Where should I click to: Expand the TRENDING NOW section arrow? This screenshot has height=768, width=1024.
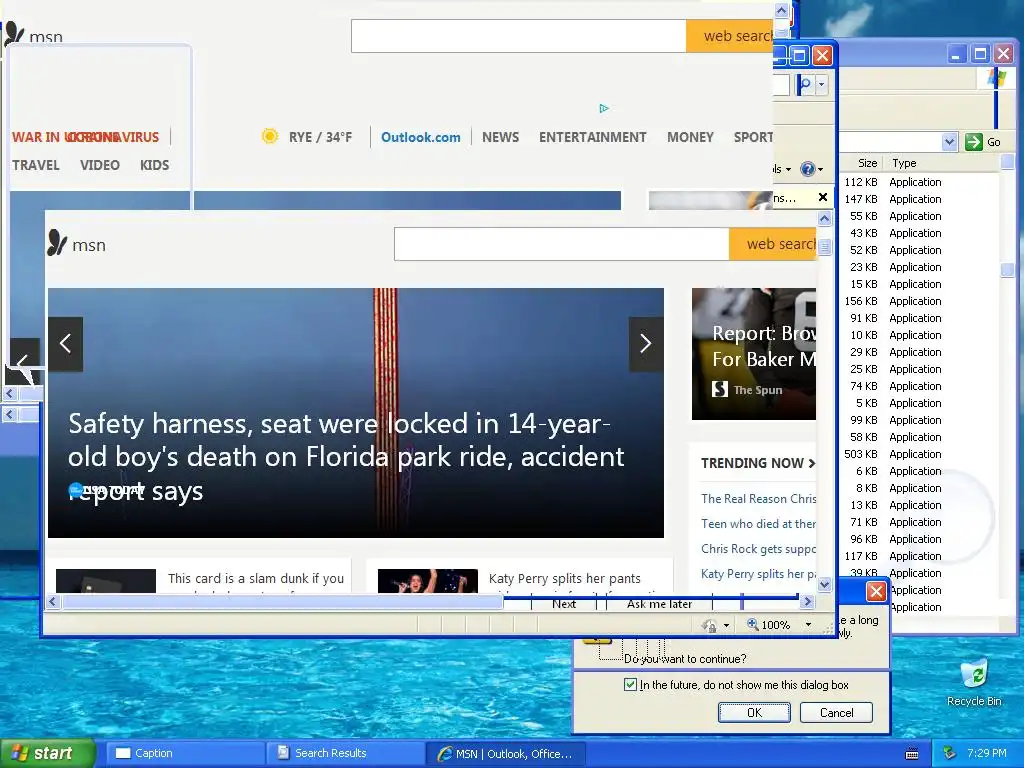coord(812,463)
